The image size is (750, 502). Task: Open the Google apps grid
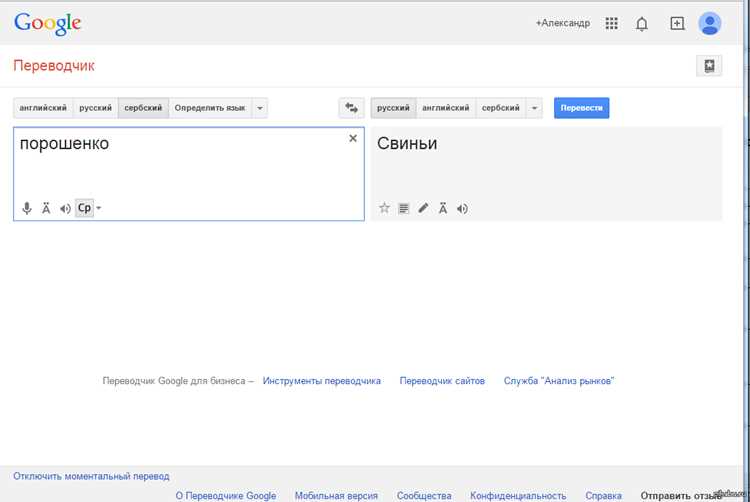pyautogui.click(x=611, y=23)
